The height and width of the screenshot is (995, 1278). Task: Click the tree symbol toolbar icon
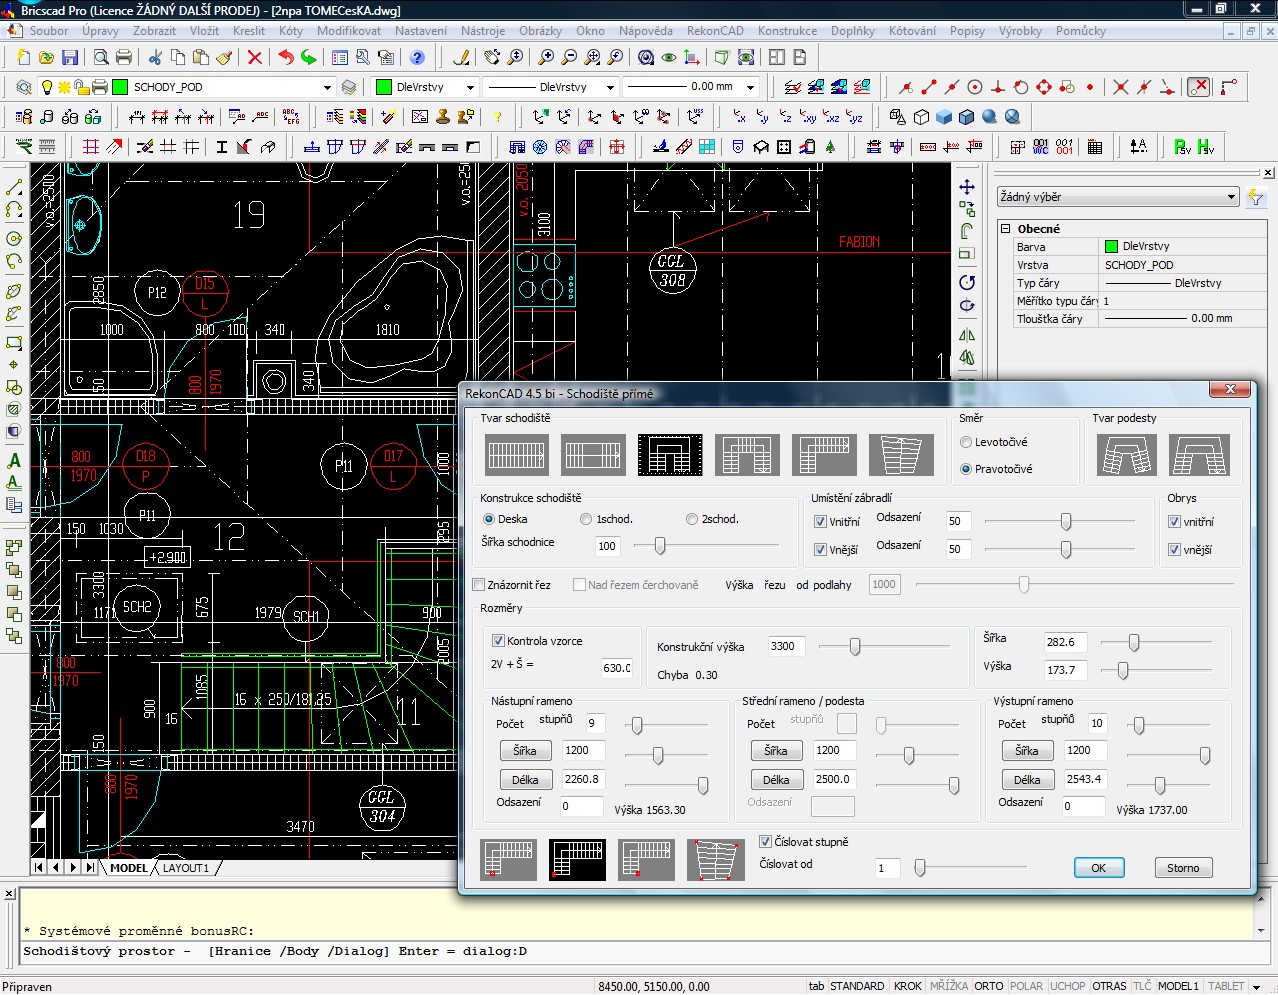[x=830, y=147]
